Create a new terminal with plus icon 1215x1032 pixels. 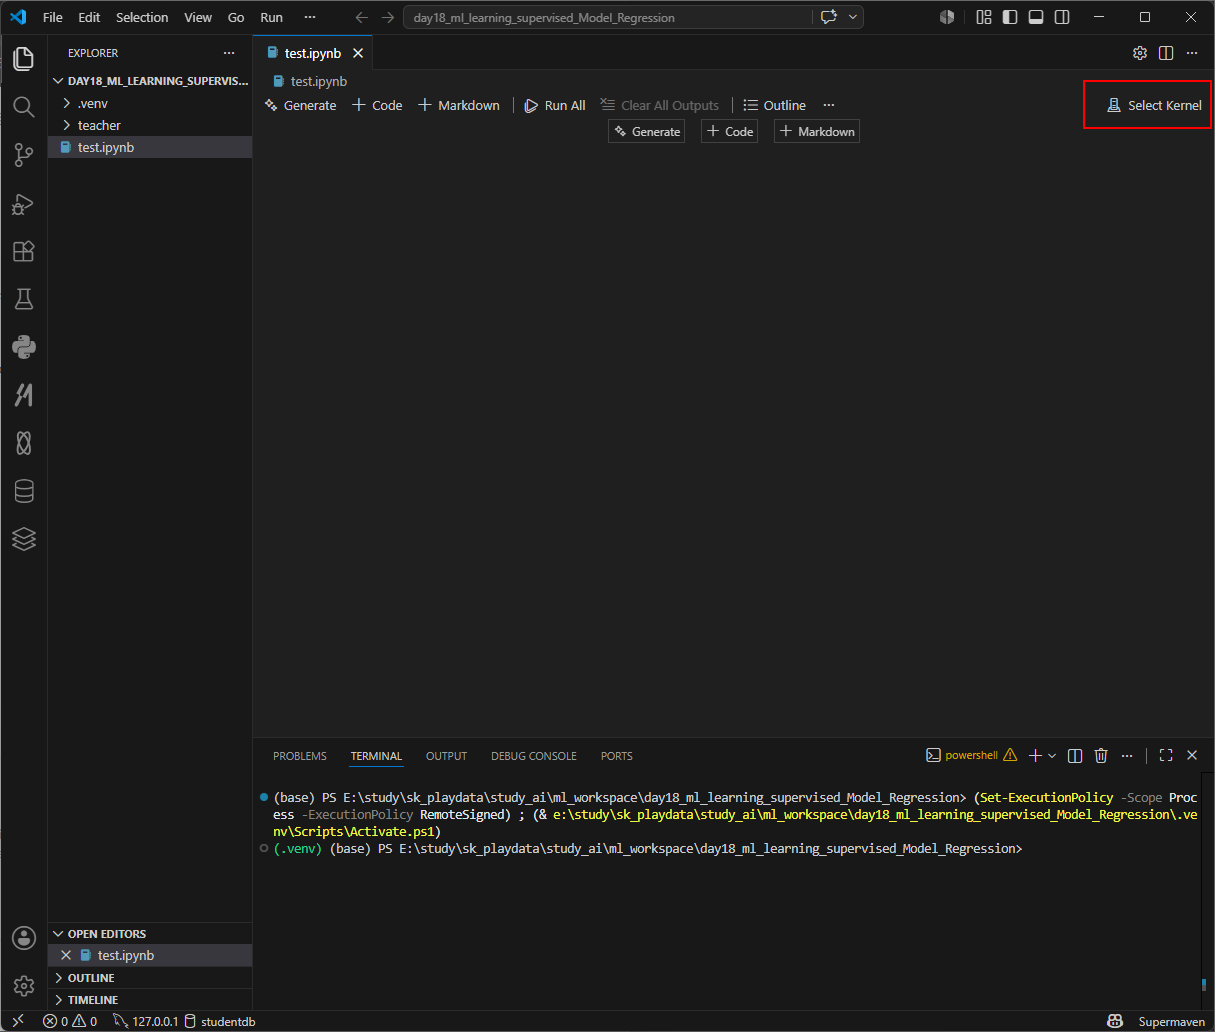tap(1035, 756)
